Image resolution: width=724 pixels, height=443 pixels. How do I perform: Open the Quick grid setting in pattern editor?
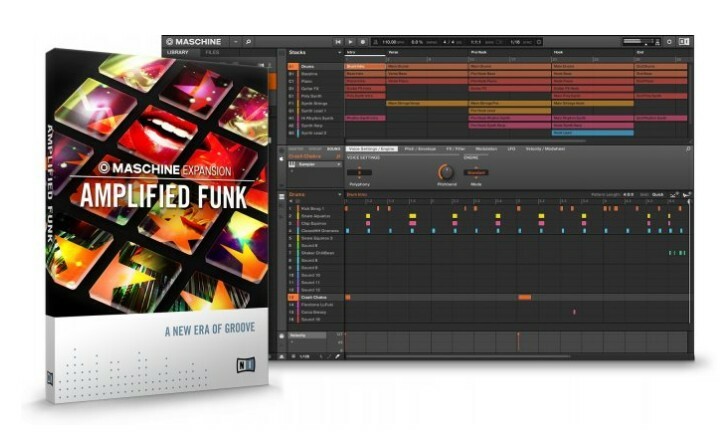click(658, 195)
